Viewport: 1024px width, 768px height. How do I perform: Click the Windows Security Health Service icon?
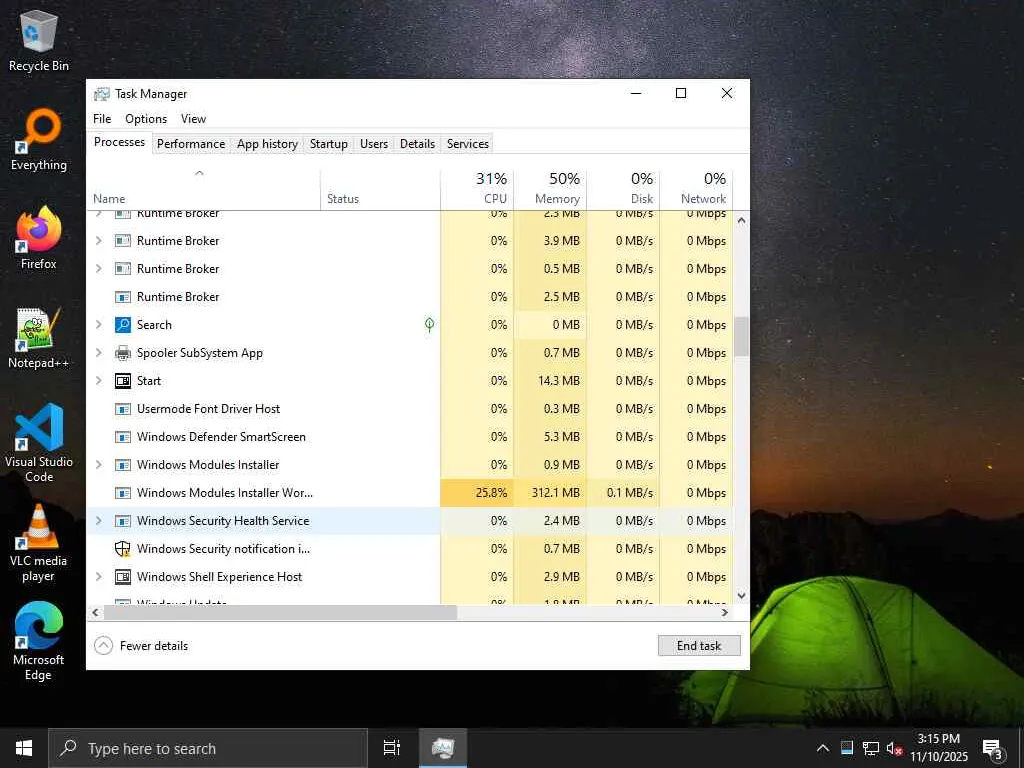(x=123, y=521)
